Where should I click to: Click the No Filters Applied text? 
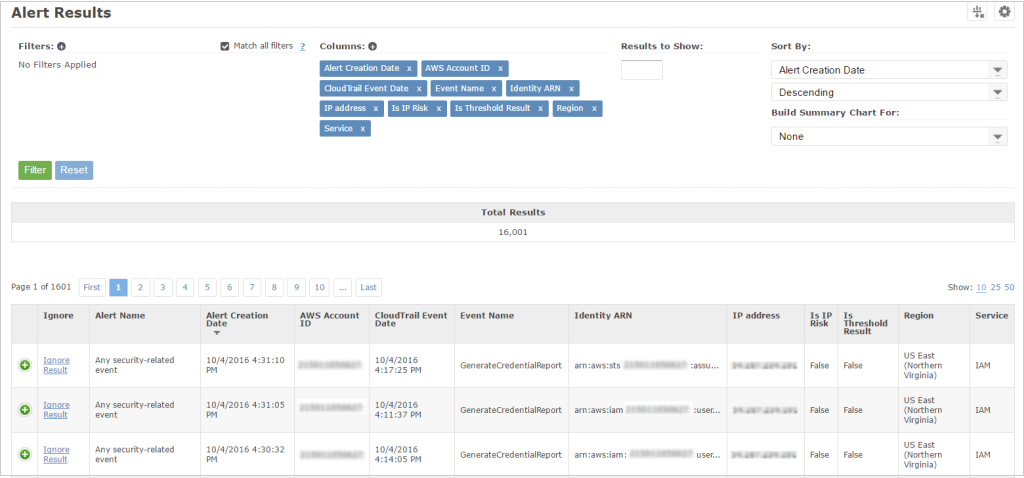tap(57, 65)
